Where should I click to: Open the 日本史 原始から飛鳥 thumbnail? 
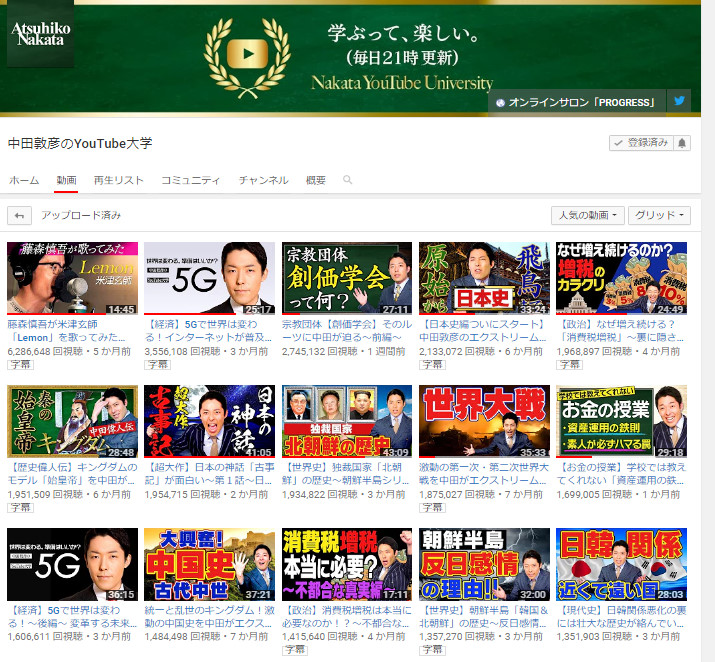484,278
